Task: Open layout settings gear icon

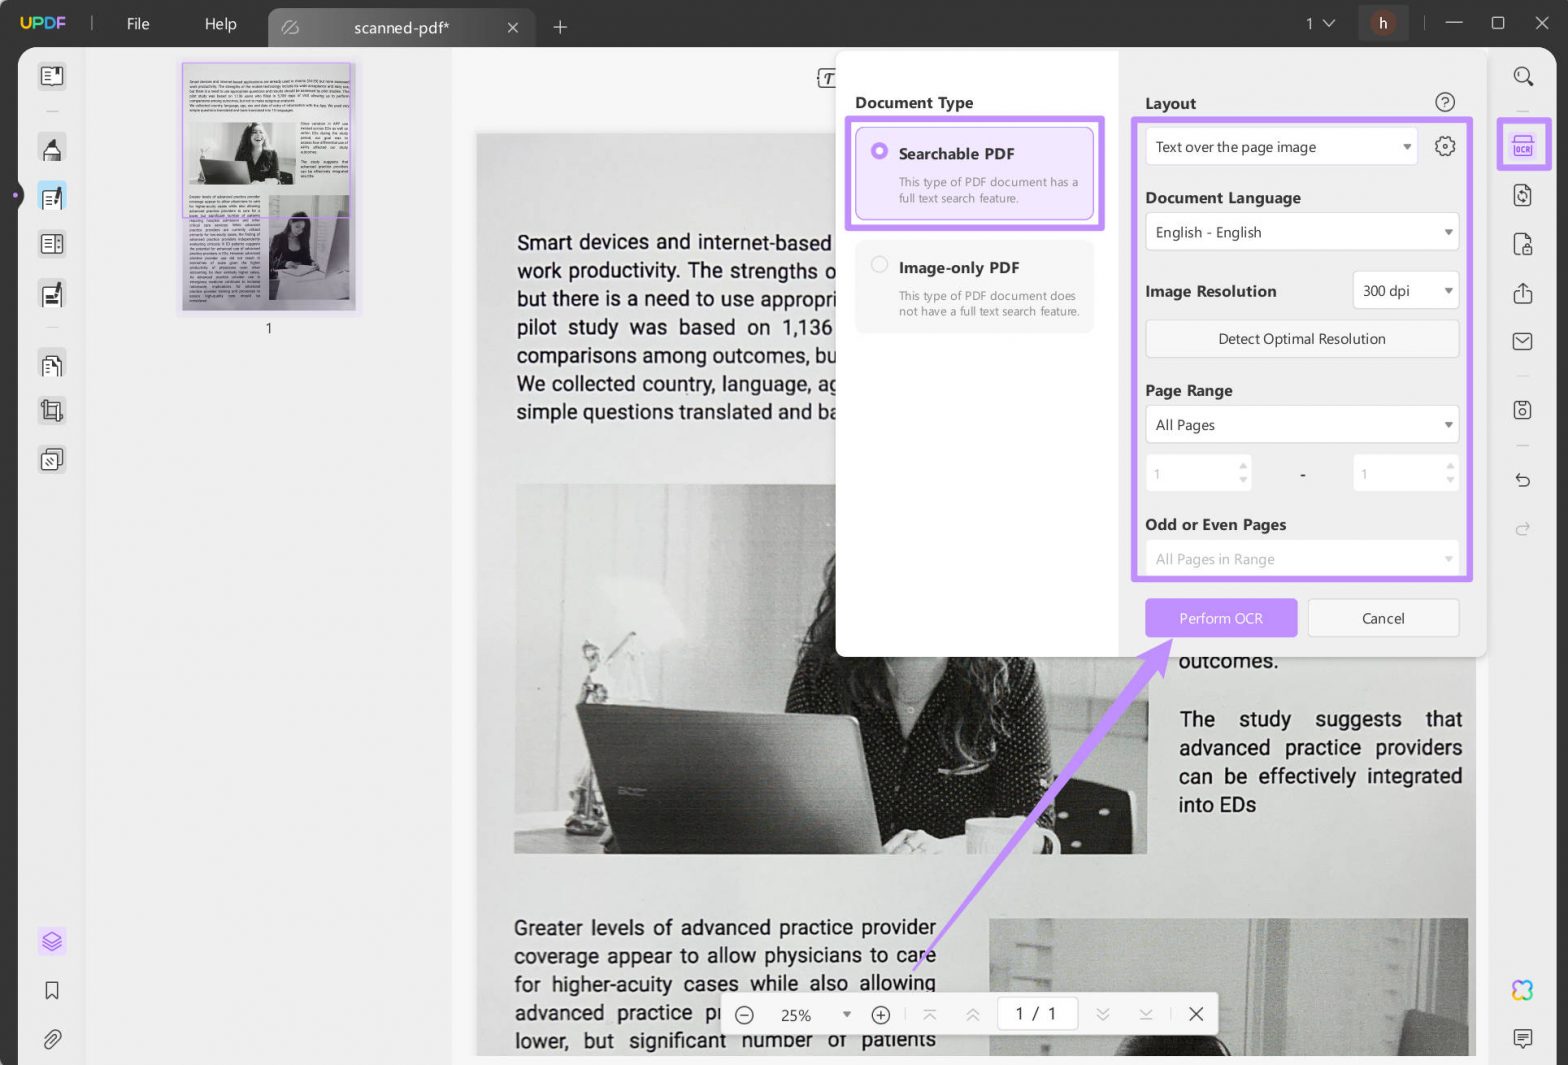Action: click(x=1444, y=146)
